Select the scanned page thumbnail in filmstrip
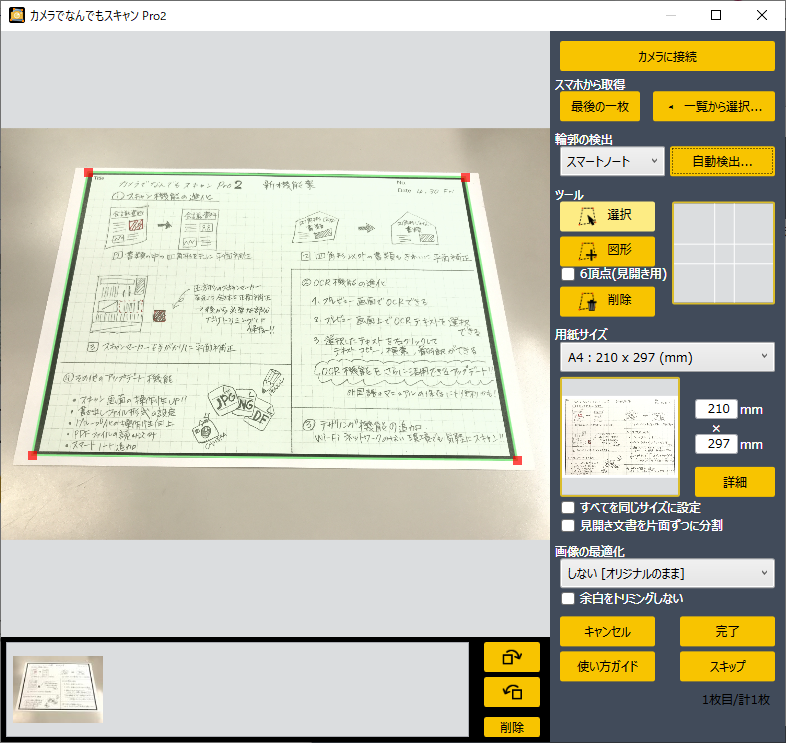This screenshot has height=743, width=786. tap(58, 688)
